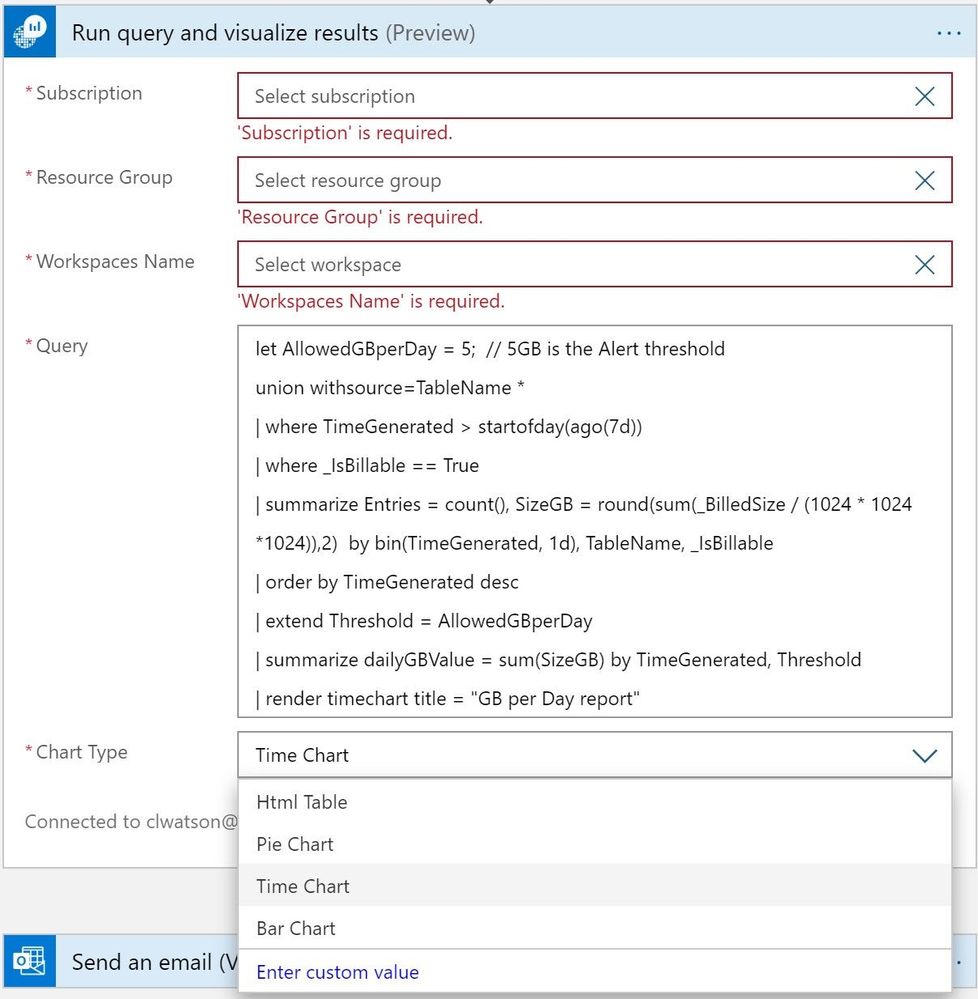The width and height of the screenshot is (978, 999).
Task: Click the 'Resource Group' is required message
Action: (x=360, y=217)
